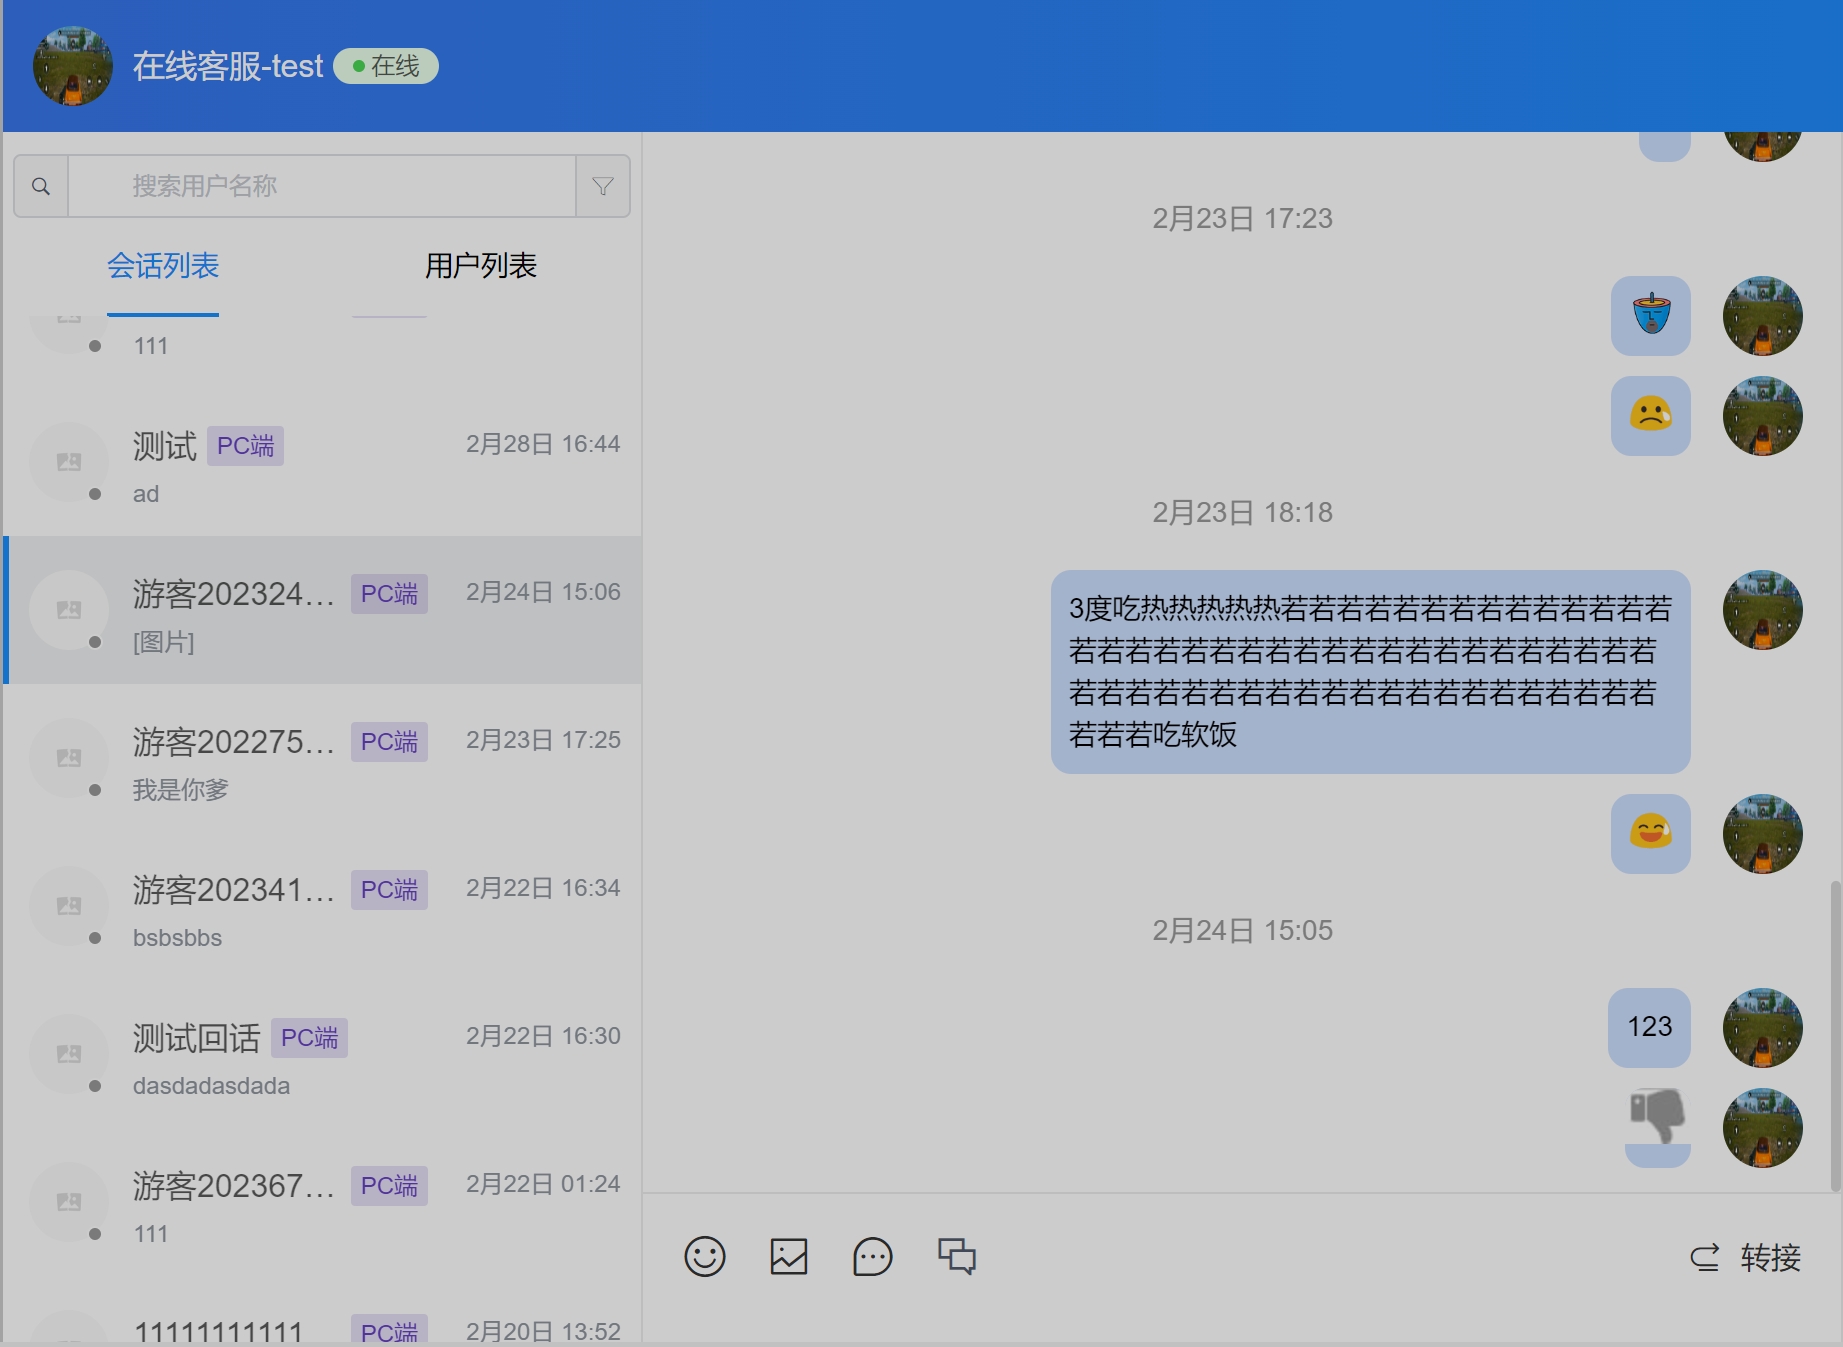The height and width of the screenshot is (1347, 1843).
Task: Click avatar beside the 123 message
Action: click(x=1763, y=1028)
